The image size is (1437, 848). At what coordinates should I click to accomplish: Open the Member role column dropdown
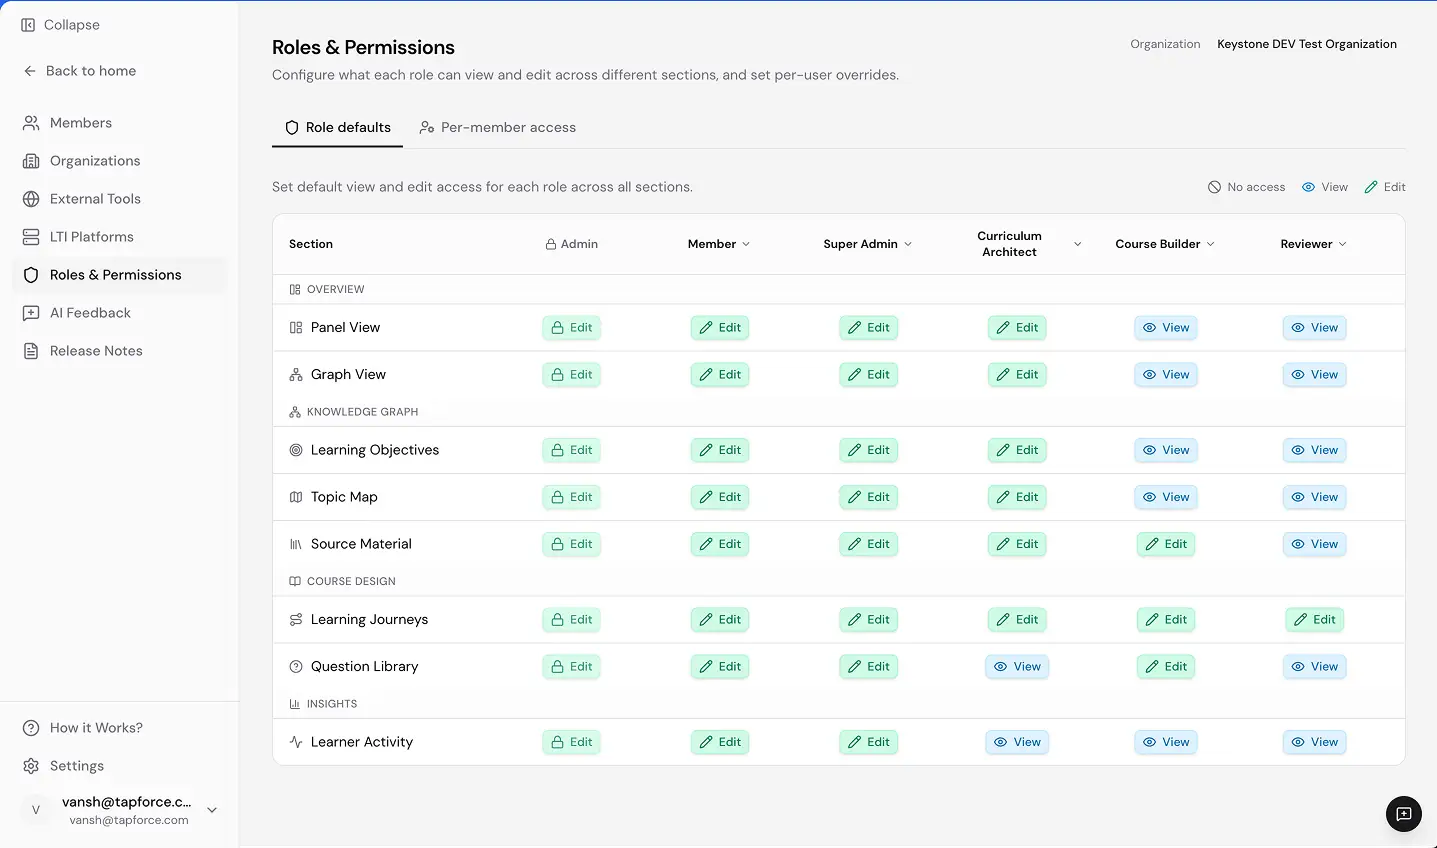pos(719,244)
